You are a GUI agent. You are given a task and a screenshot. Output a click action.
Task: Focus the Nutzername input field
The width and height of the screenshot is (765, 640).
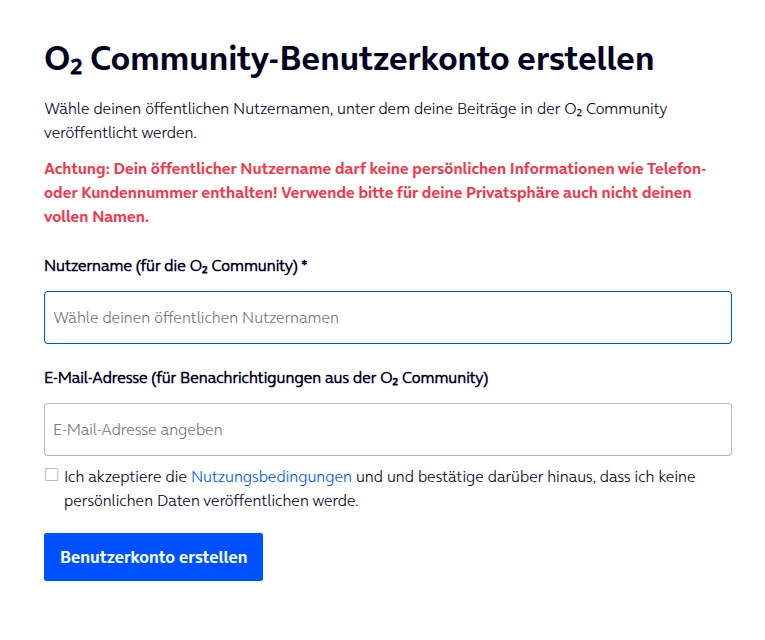(x=387, y=318)
